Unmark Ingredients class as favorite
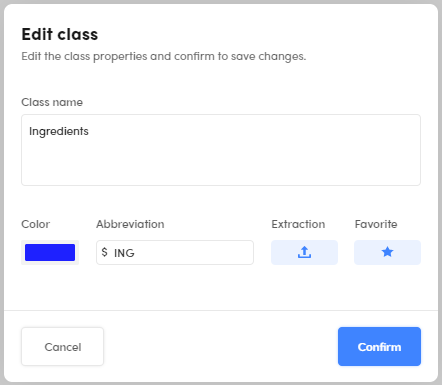The image size is (442, 385). (387, 252)
